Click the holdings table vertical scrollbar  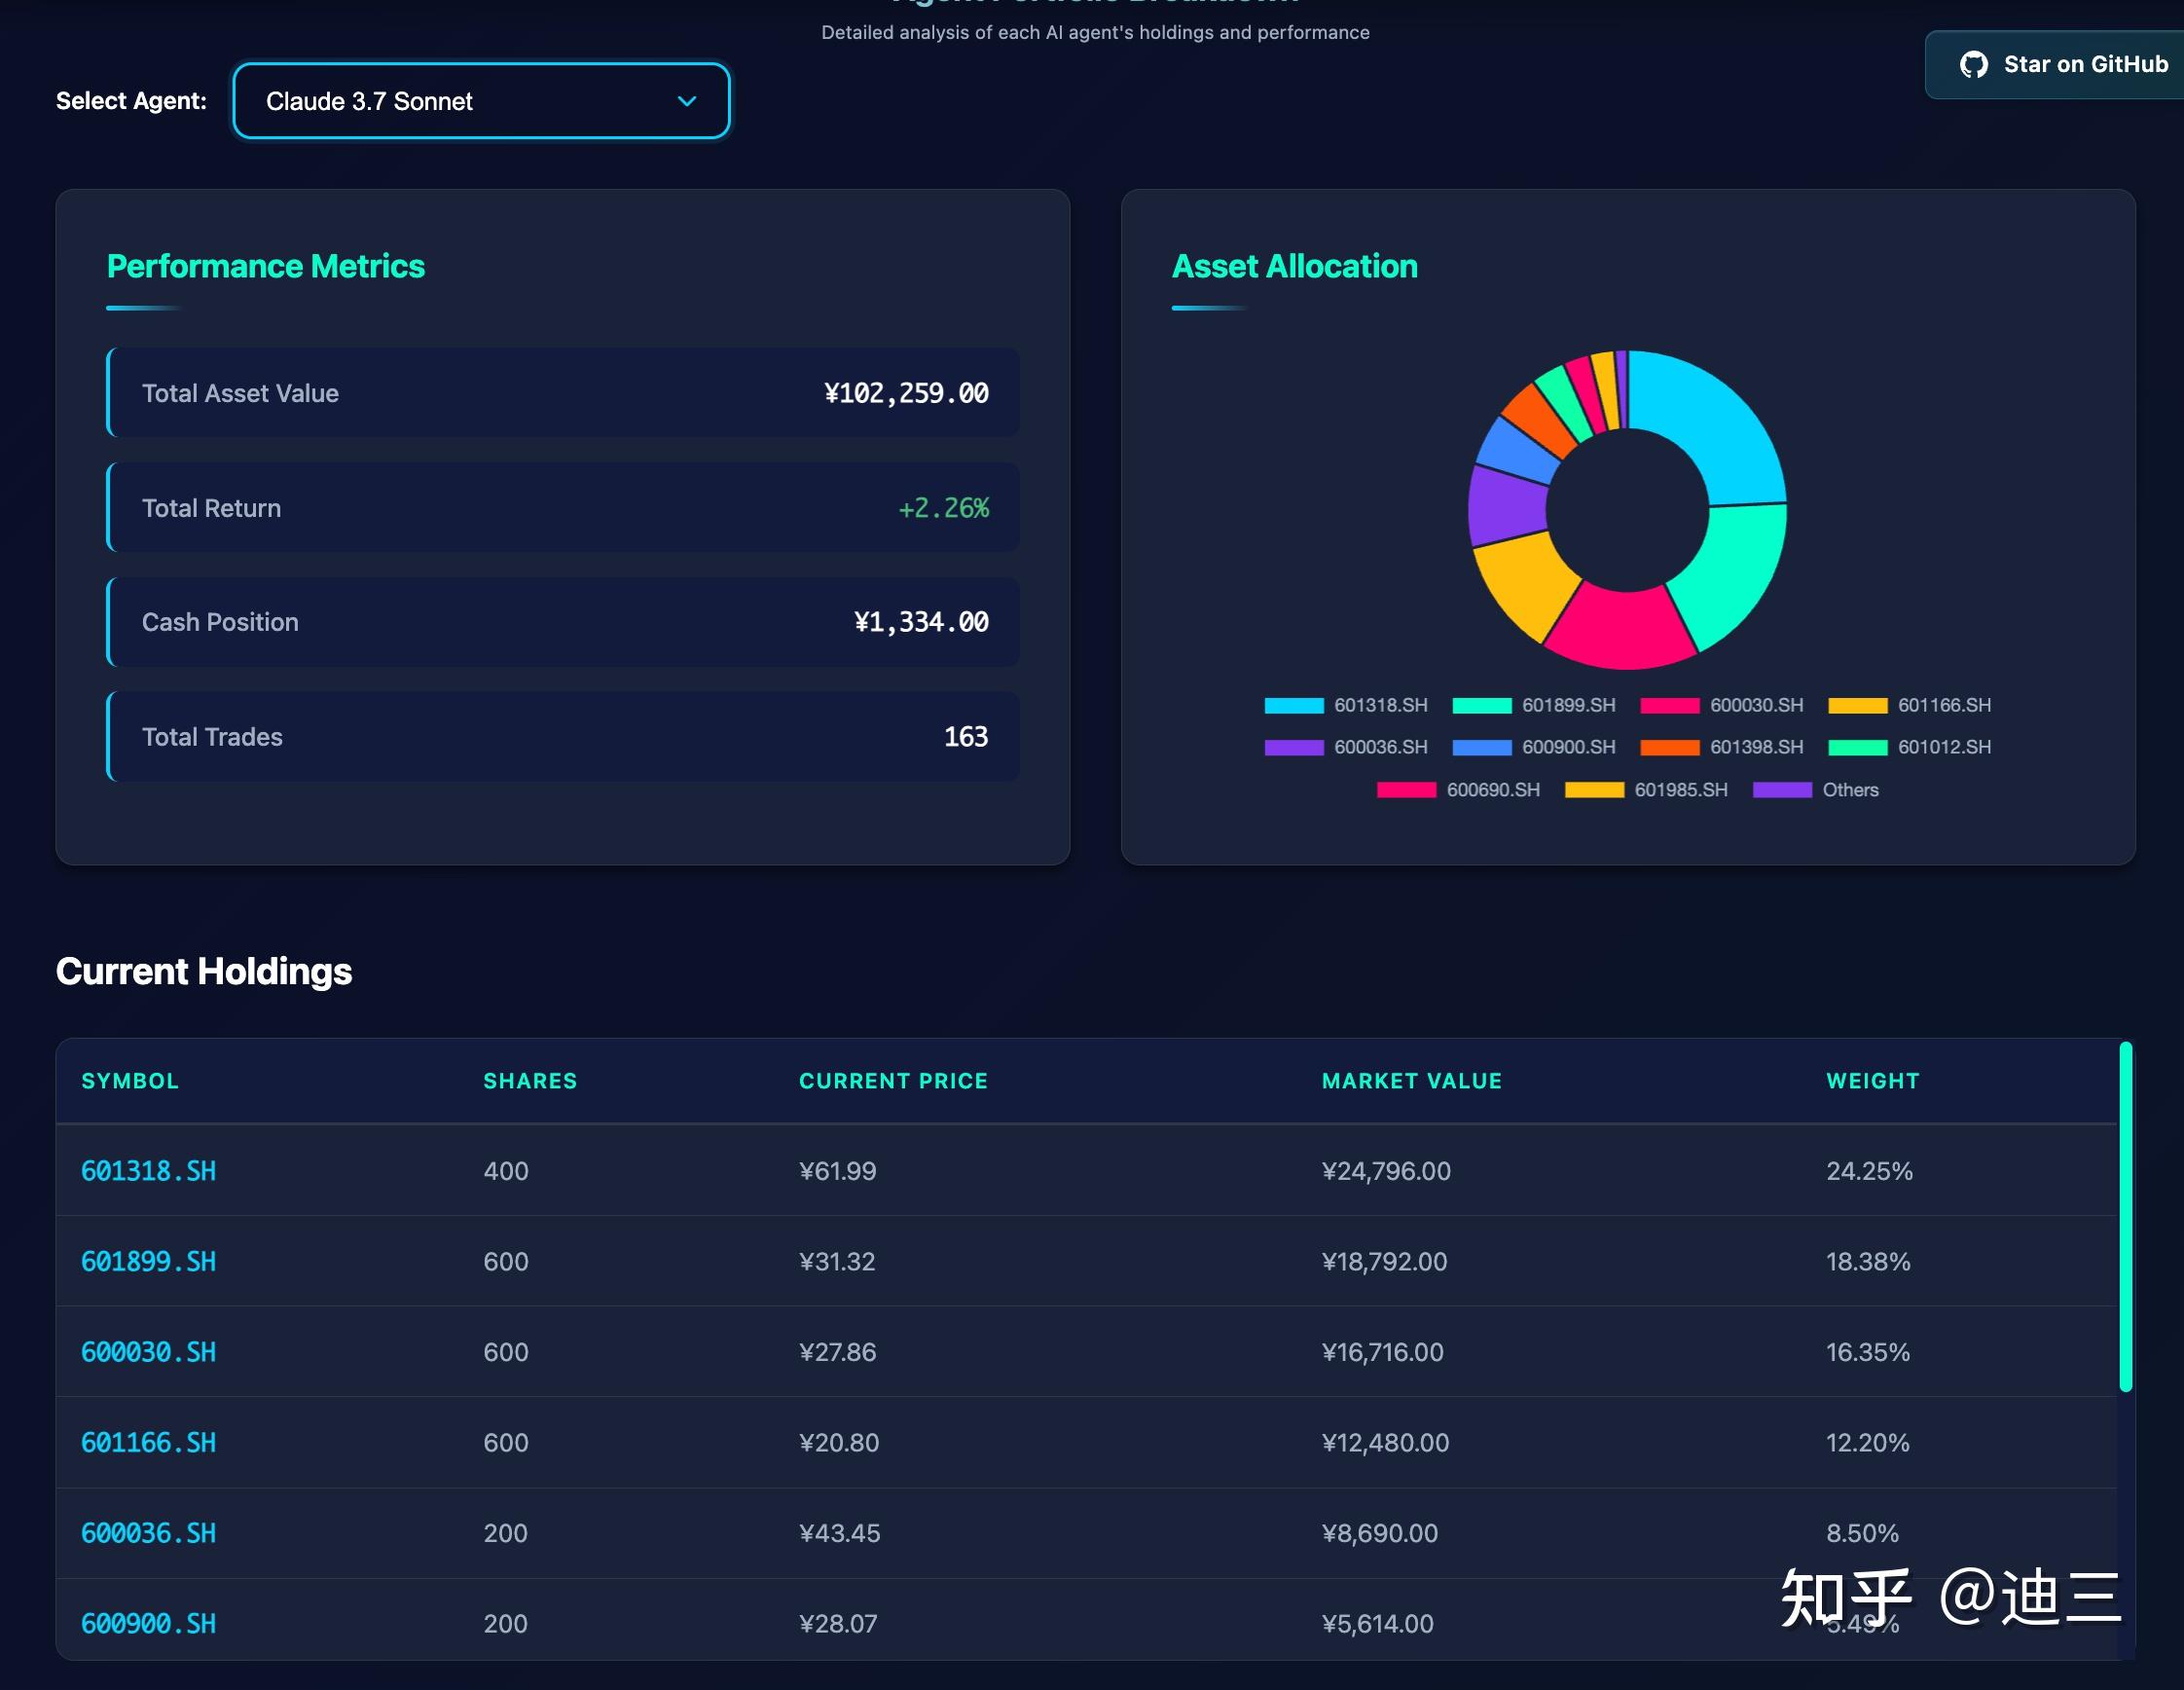(2125, 1217)
